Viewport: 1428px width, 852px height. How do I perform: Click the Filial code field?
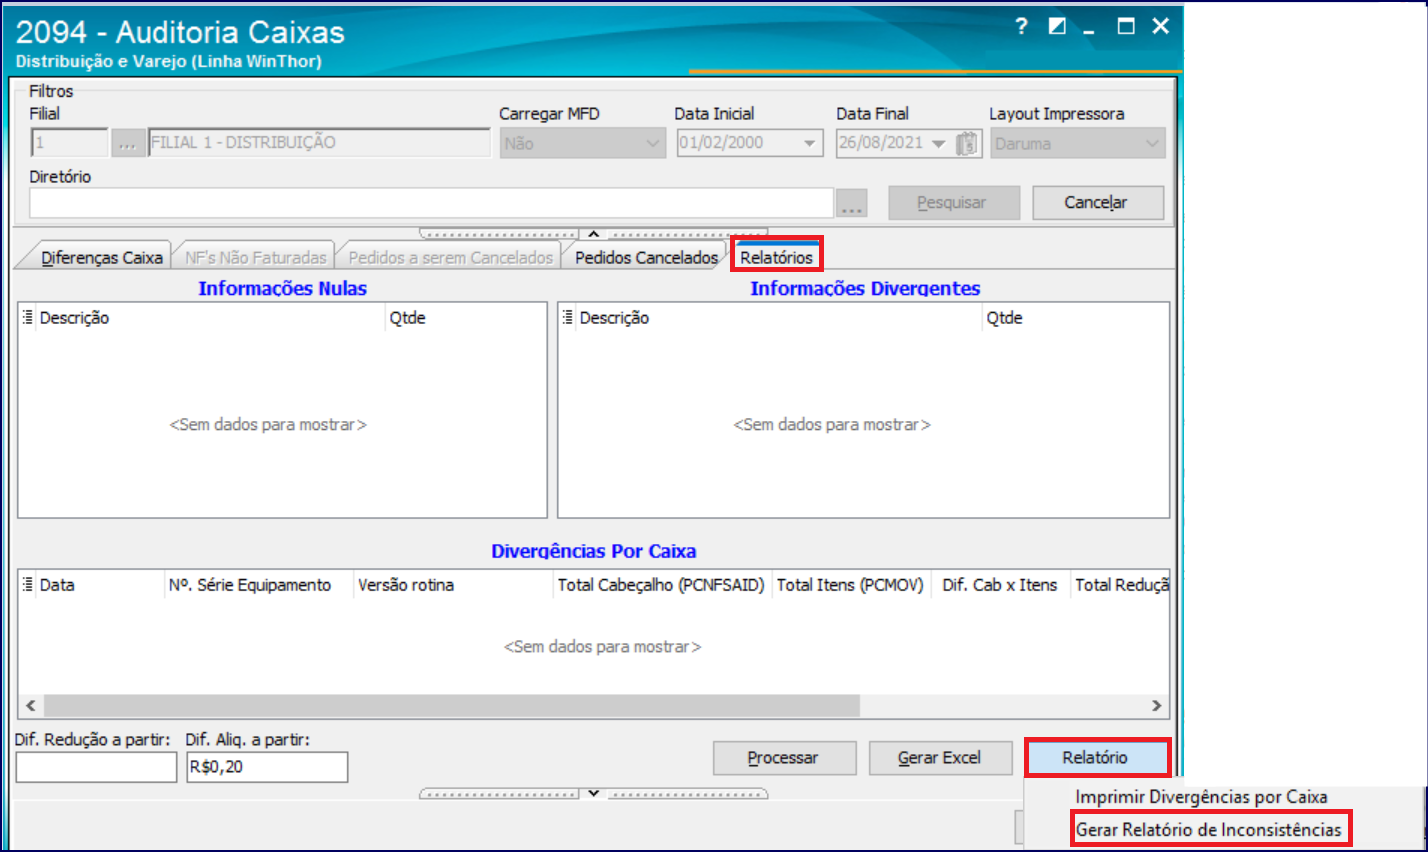click(69, 143)
